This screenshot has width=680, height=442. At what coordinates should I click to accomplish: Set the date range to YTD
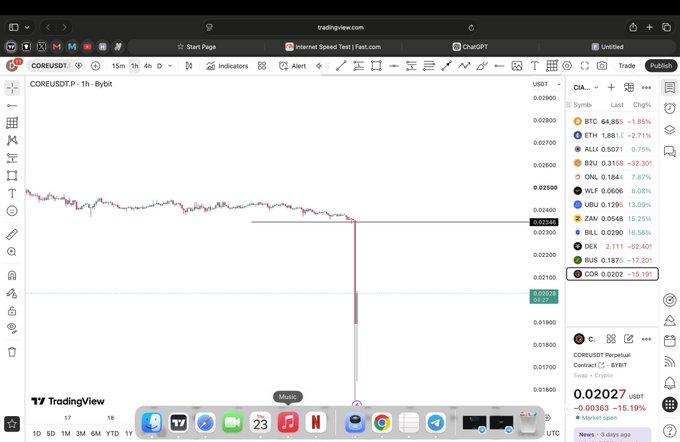point(113,433)
